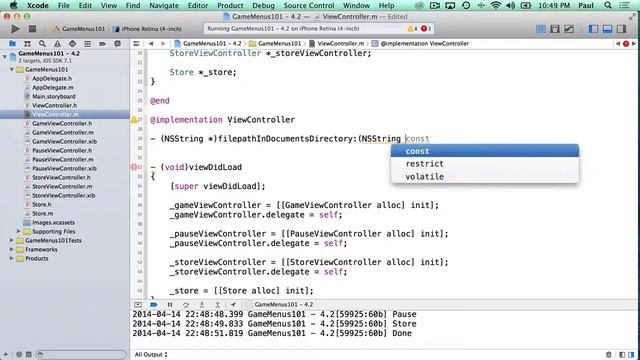
Task: Open the Find navigator magnifier icon
Action: (x=42, y=44)
